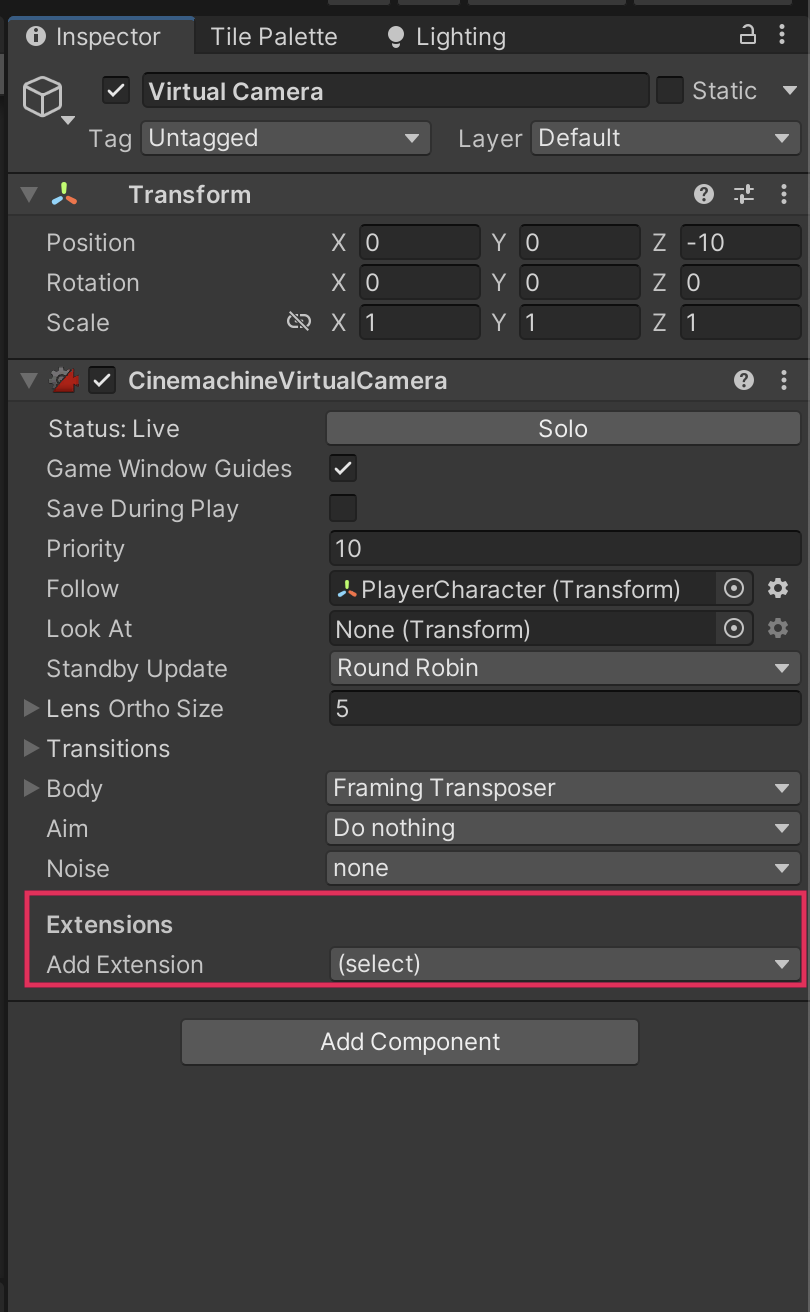This screenshot has width=810, height=1312.
Task: Expand the Transitions foldout
Action: click(x=31, y=748)
